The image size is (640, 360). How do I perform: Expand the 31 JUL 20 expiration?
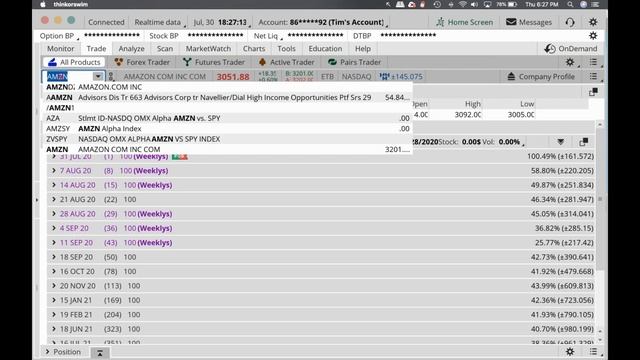click(53, 156)
